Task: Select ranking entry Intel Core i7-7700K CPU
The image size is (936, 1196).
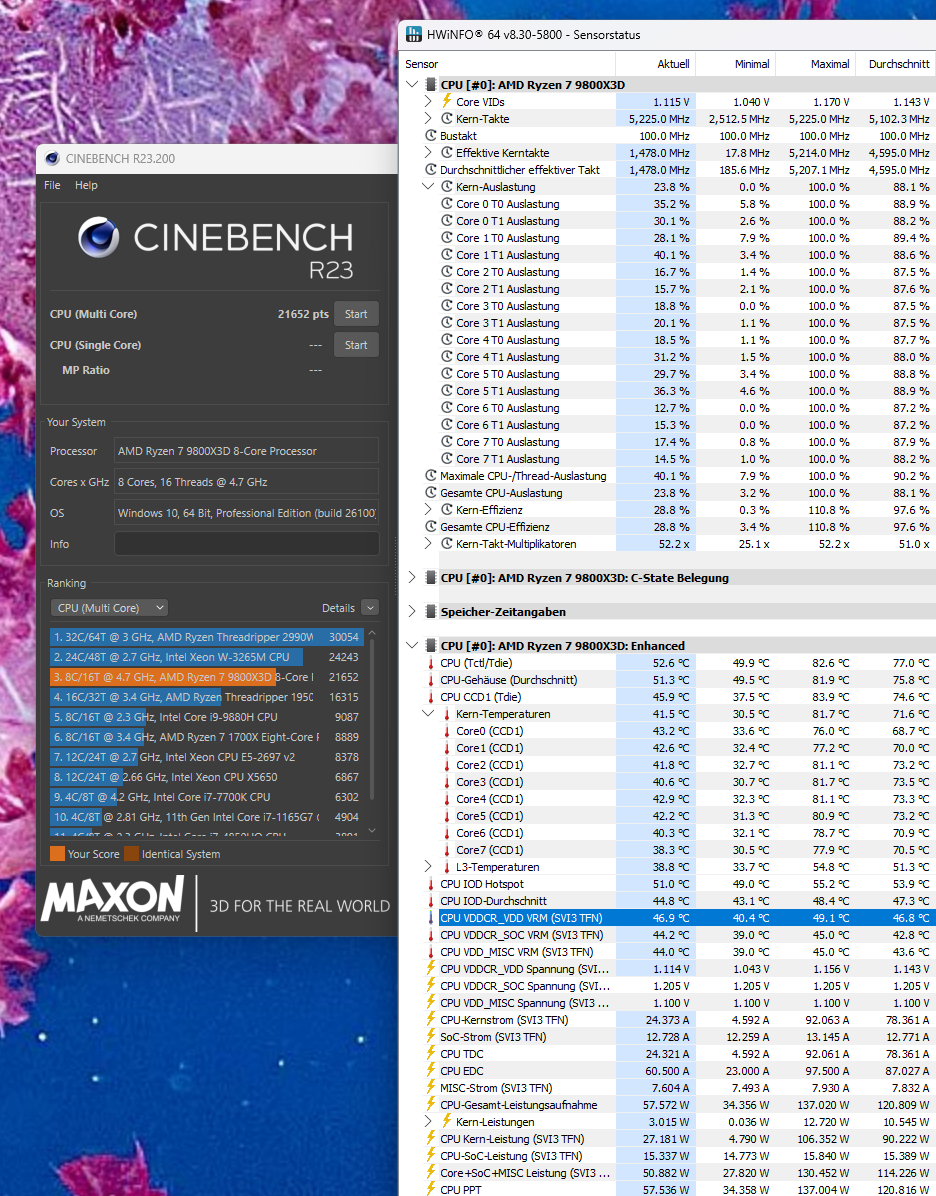Action: click(x=205, y=797)
